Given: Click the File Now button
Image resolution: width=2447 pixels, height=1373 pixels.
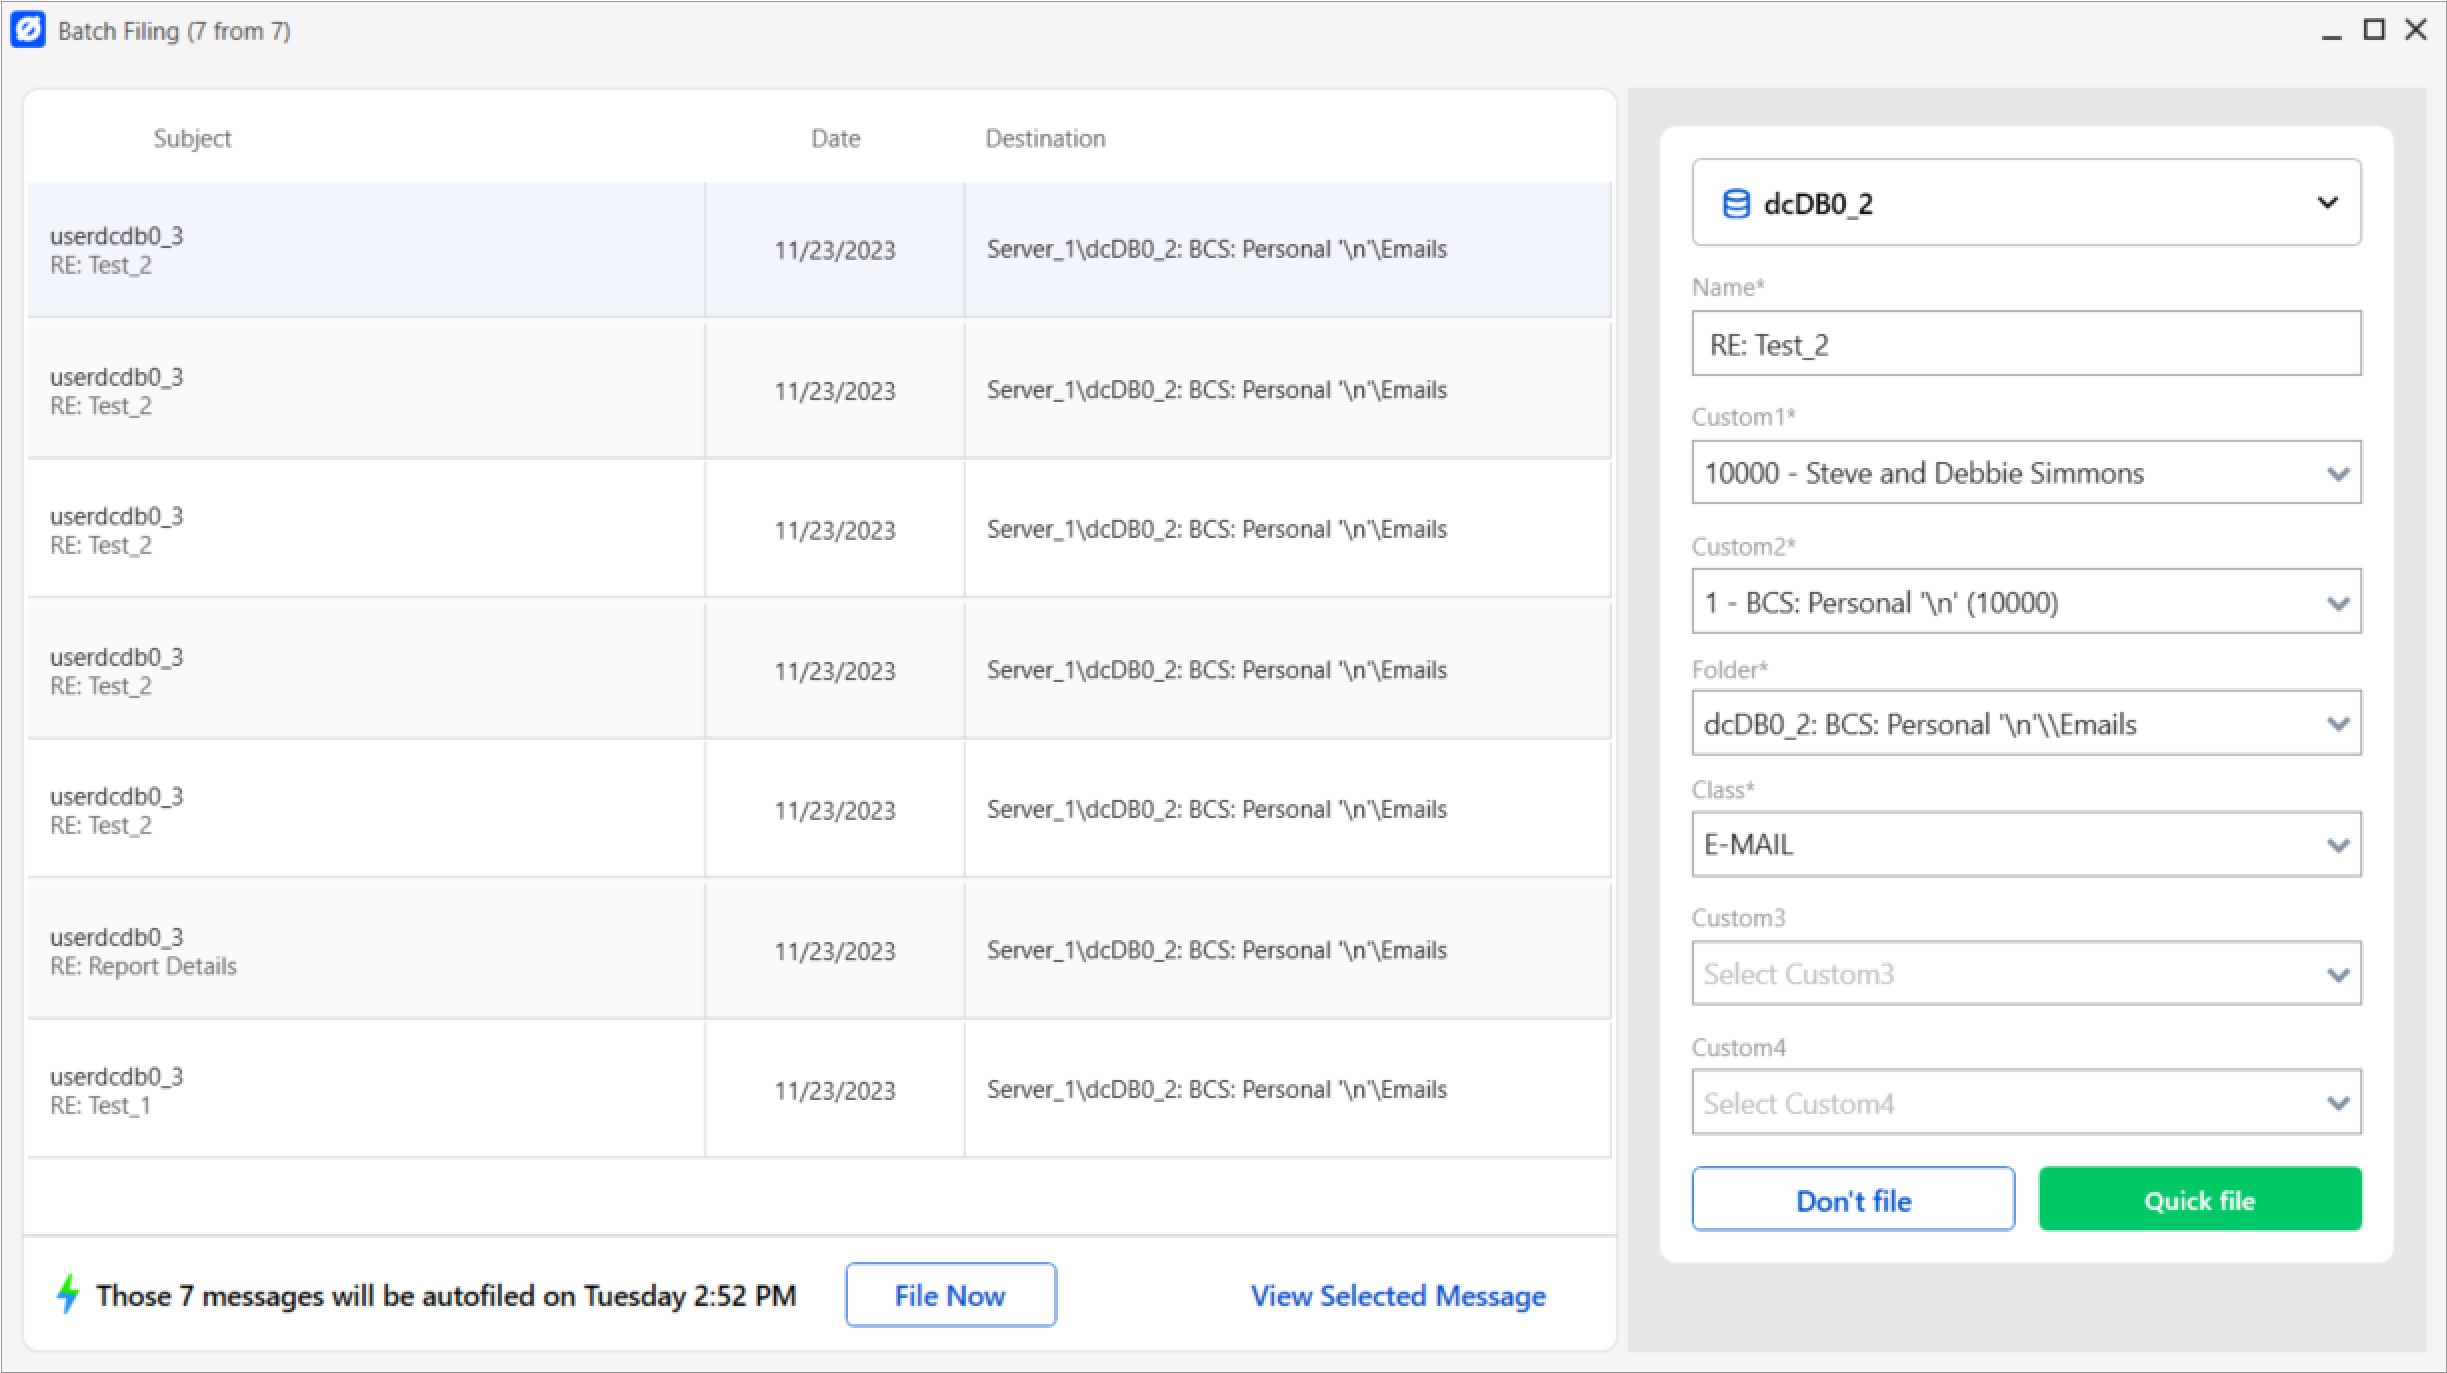Looking at the screenshot, I should pyautogui.click(x=950, y=1294).
